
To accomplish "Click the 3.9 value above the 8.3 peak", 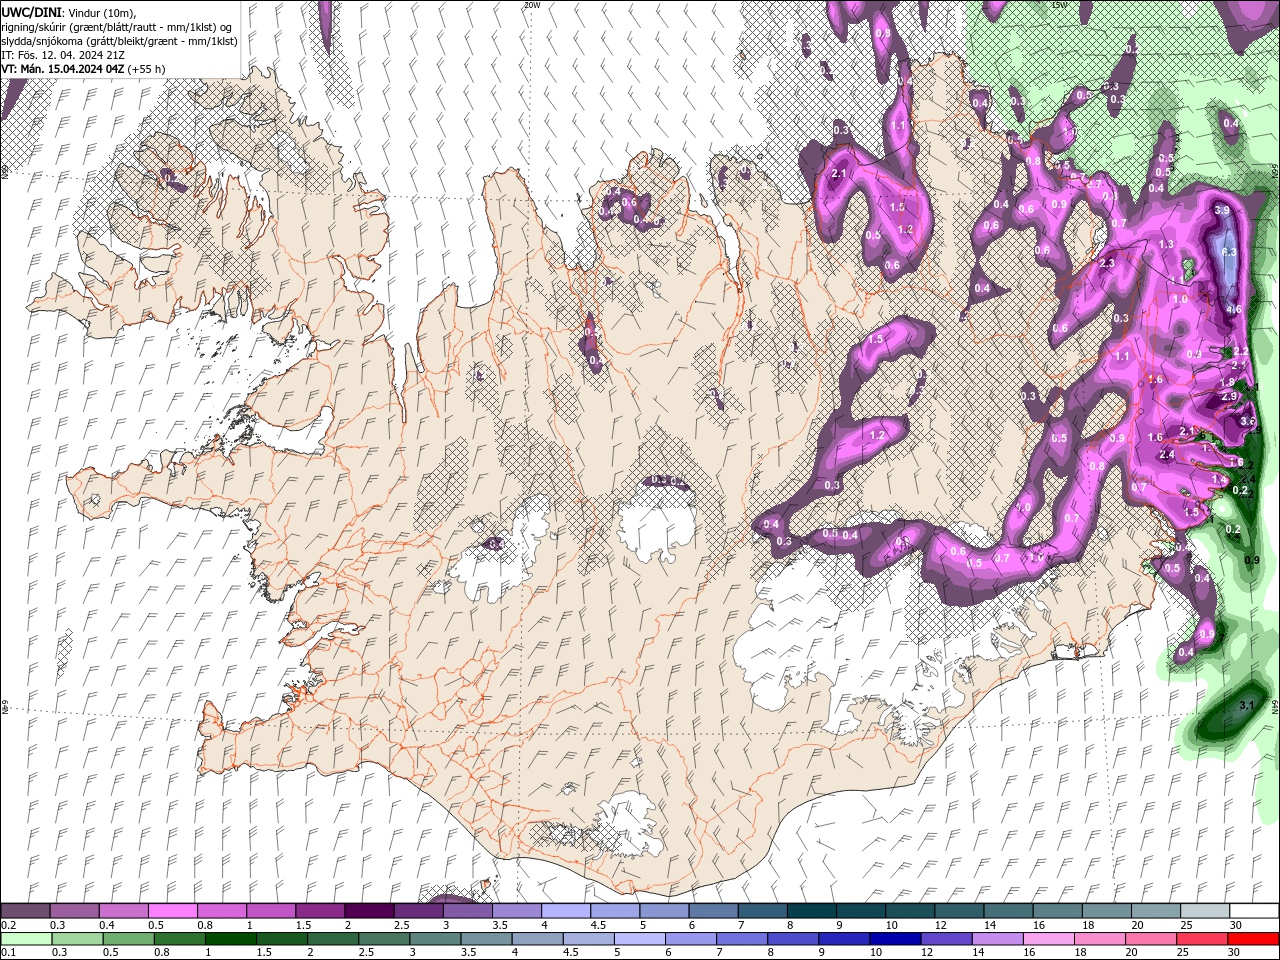I will click(x=1222, y=211).
